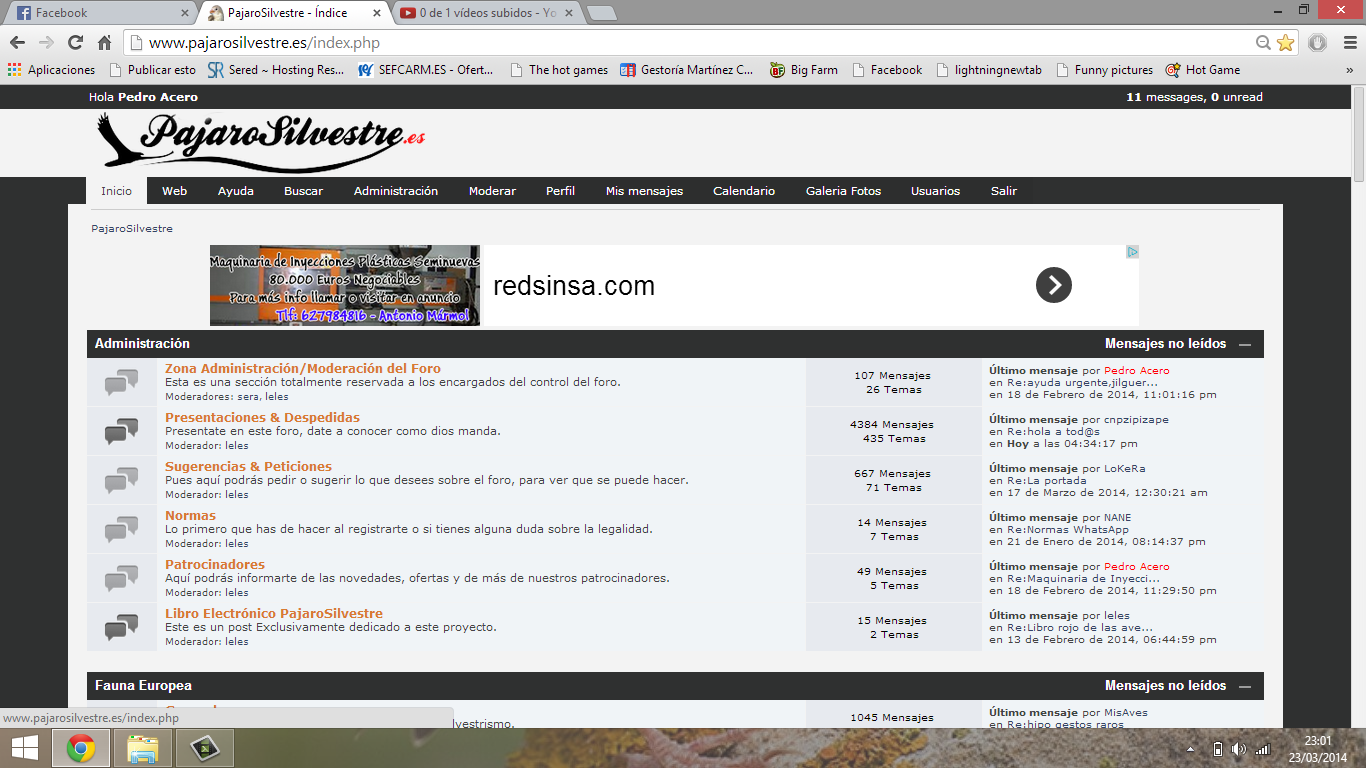Open the Galeria Fotos menu item
Viewport: 1366px width, 768px height.
[x=843, y=191]
